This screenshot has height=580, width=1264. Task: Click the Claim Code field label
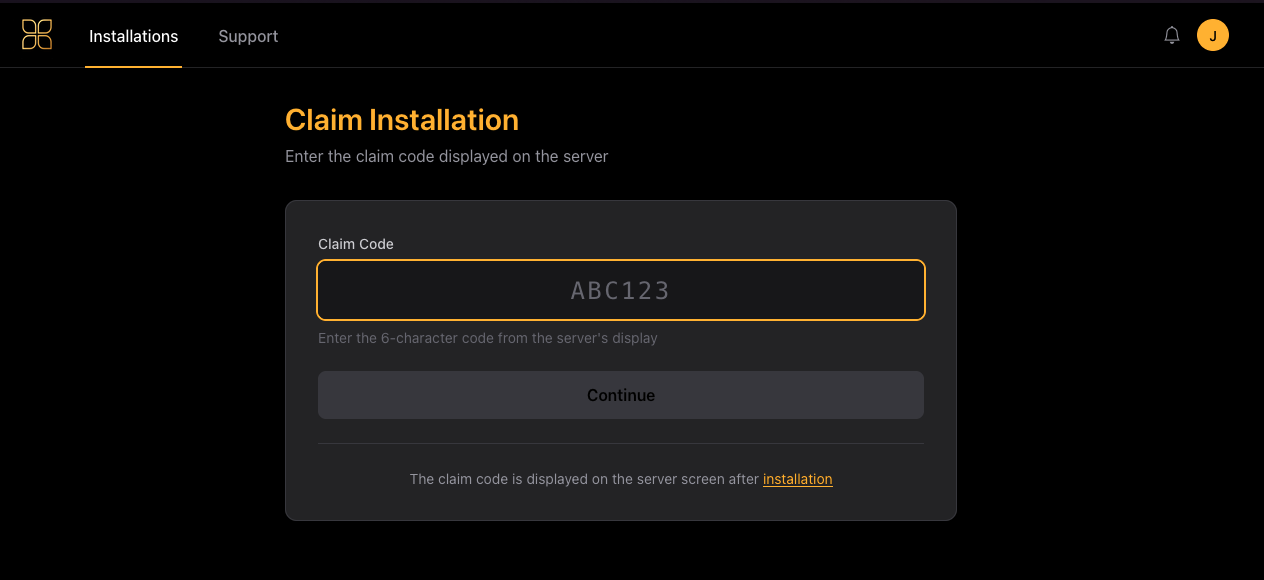[x=355, y=243]
